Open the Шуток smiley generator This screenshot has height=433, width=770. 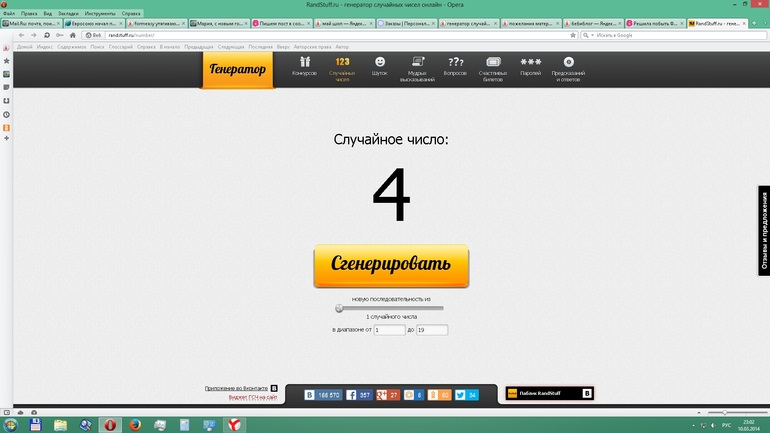[x=380, y=66]
